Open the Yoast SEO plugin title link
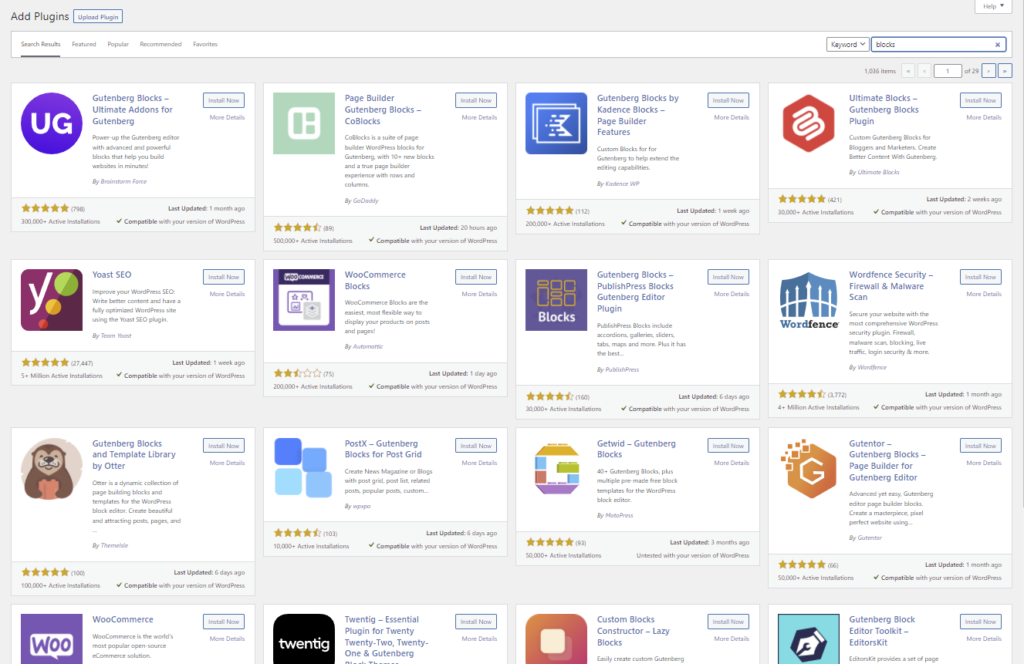 (112, 275)
